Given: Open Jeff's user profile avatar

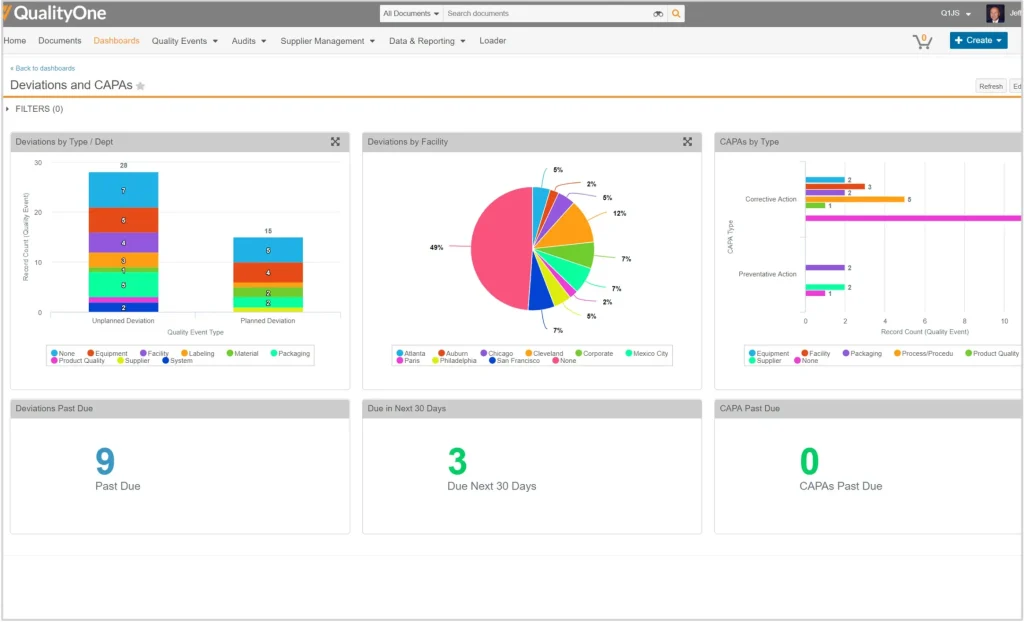Looking at the screenshot, I should 995,13.
